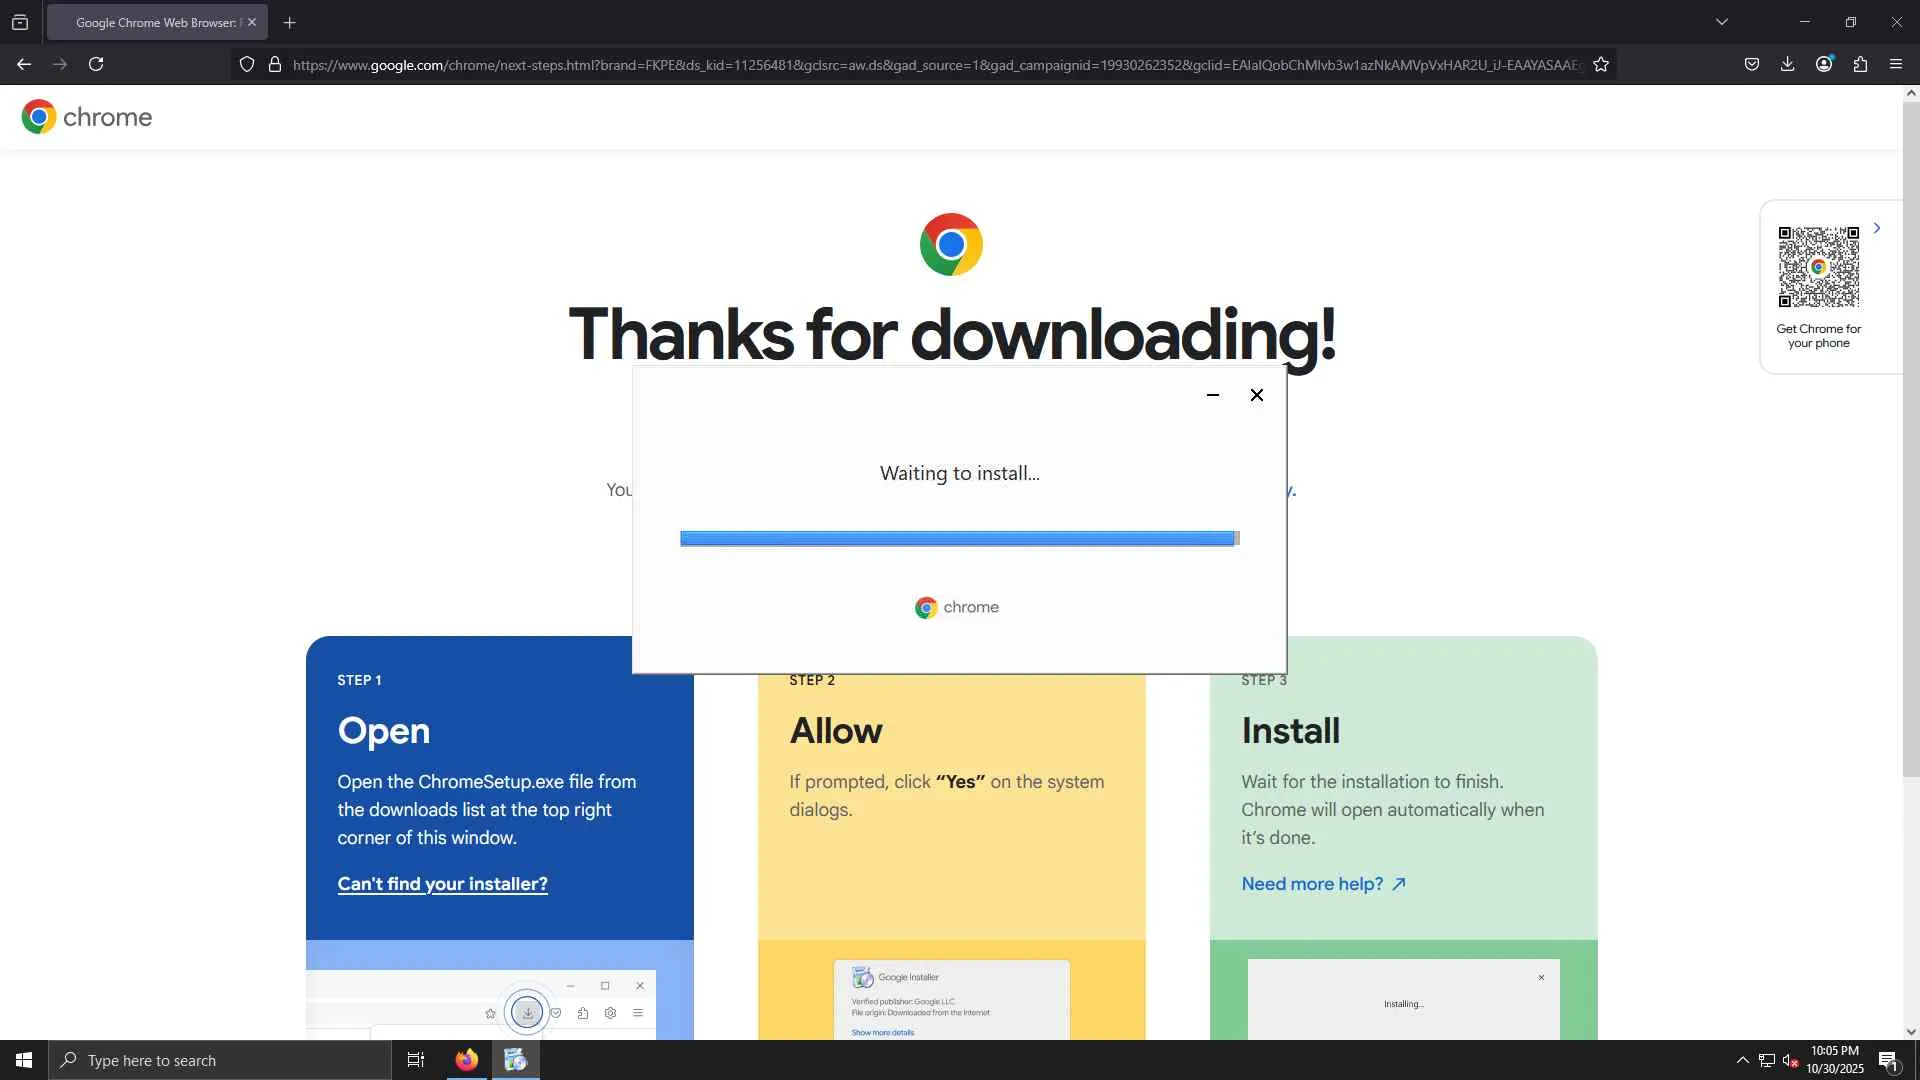Open a new tab with plus button
The height and width of the screenshot is (1080, 1920).
[x=290, y=22]
